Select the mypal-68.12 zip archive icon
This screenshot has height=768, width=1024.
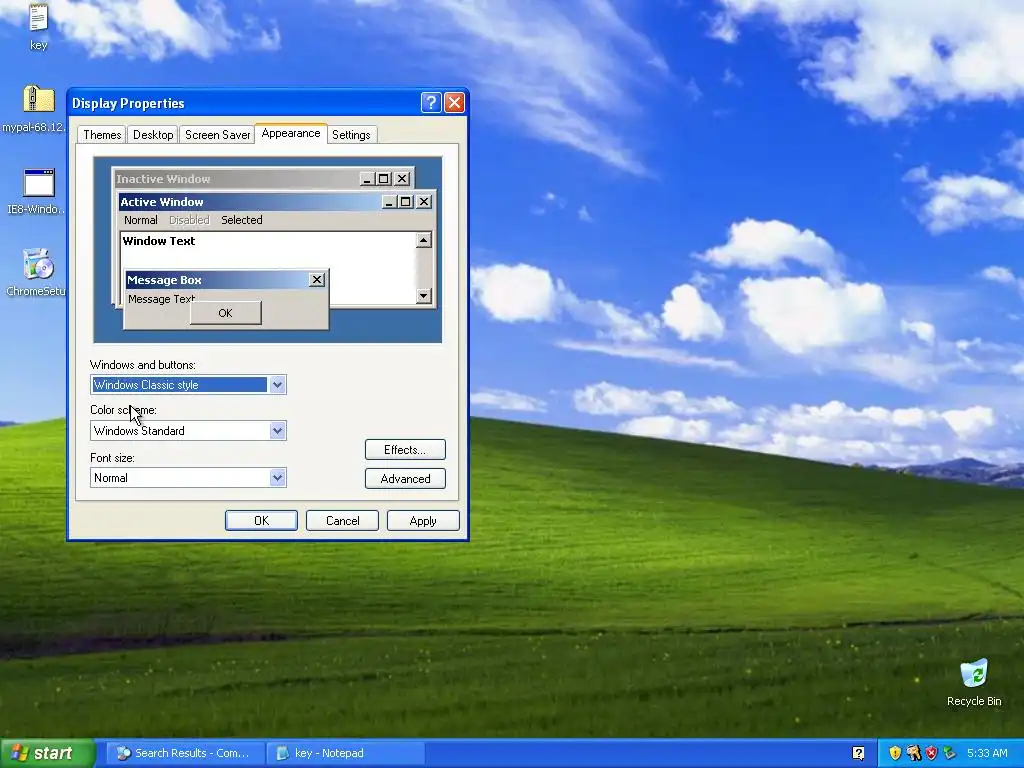coord(36,108)
